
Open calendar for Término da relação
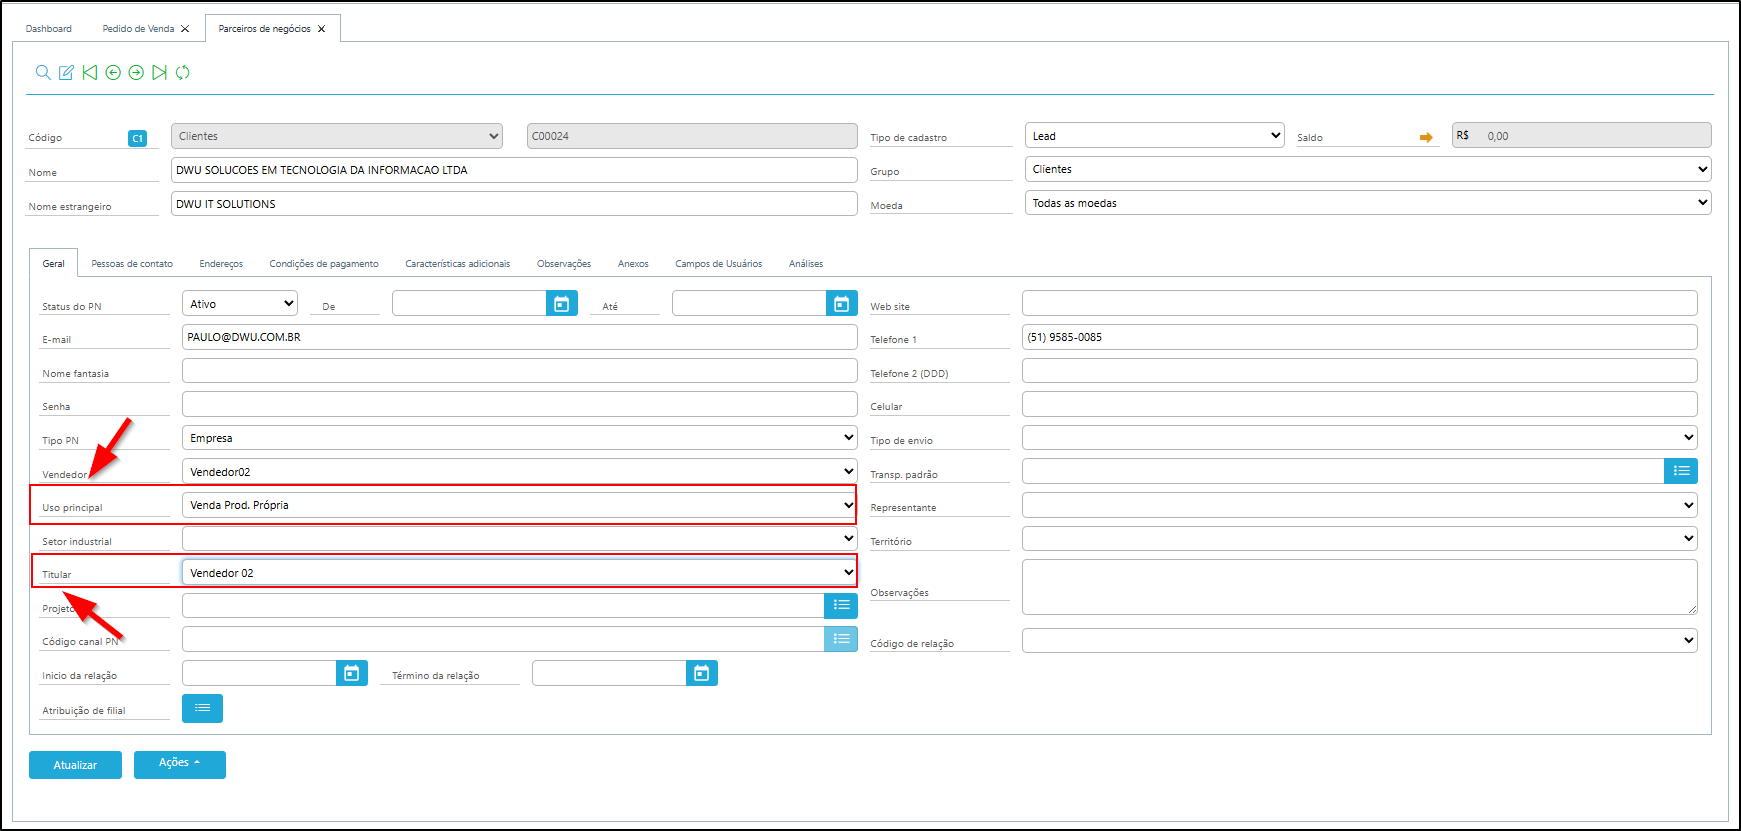(x=702, y=673)
